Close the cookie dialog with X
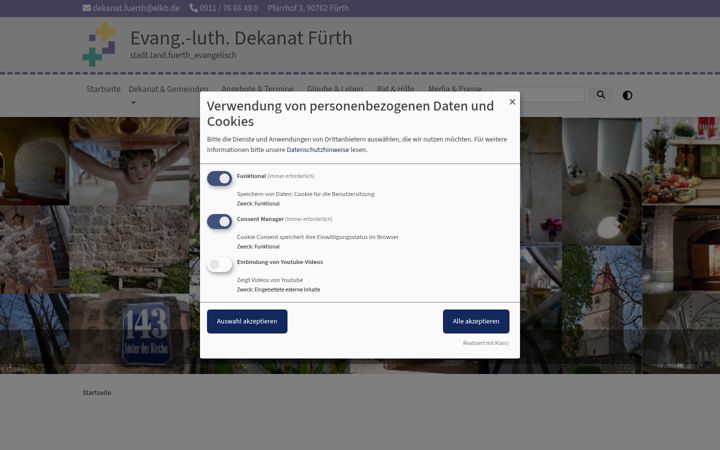Image resolution: width=720 pixels, height=450 pixels. point(512,102)
